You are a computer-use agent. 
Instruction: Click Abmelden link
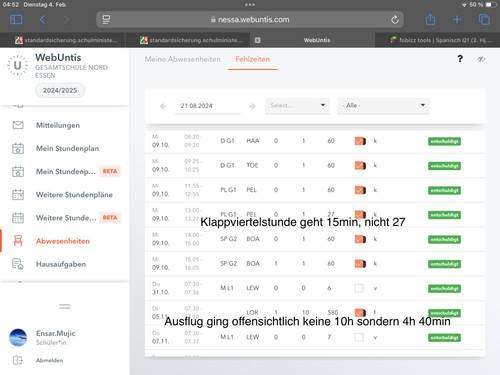(x=49, y=360)
